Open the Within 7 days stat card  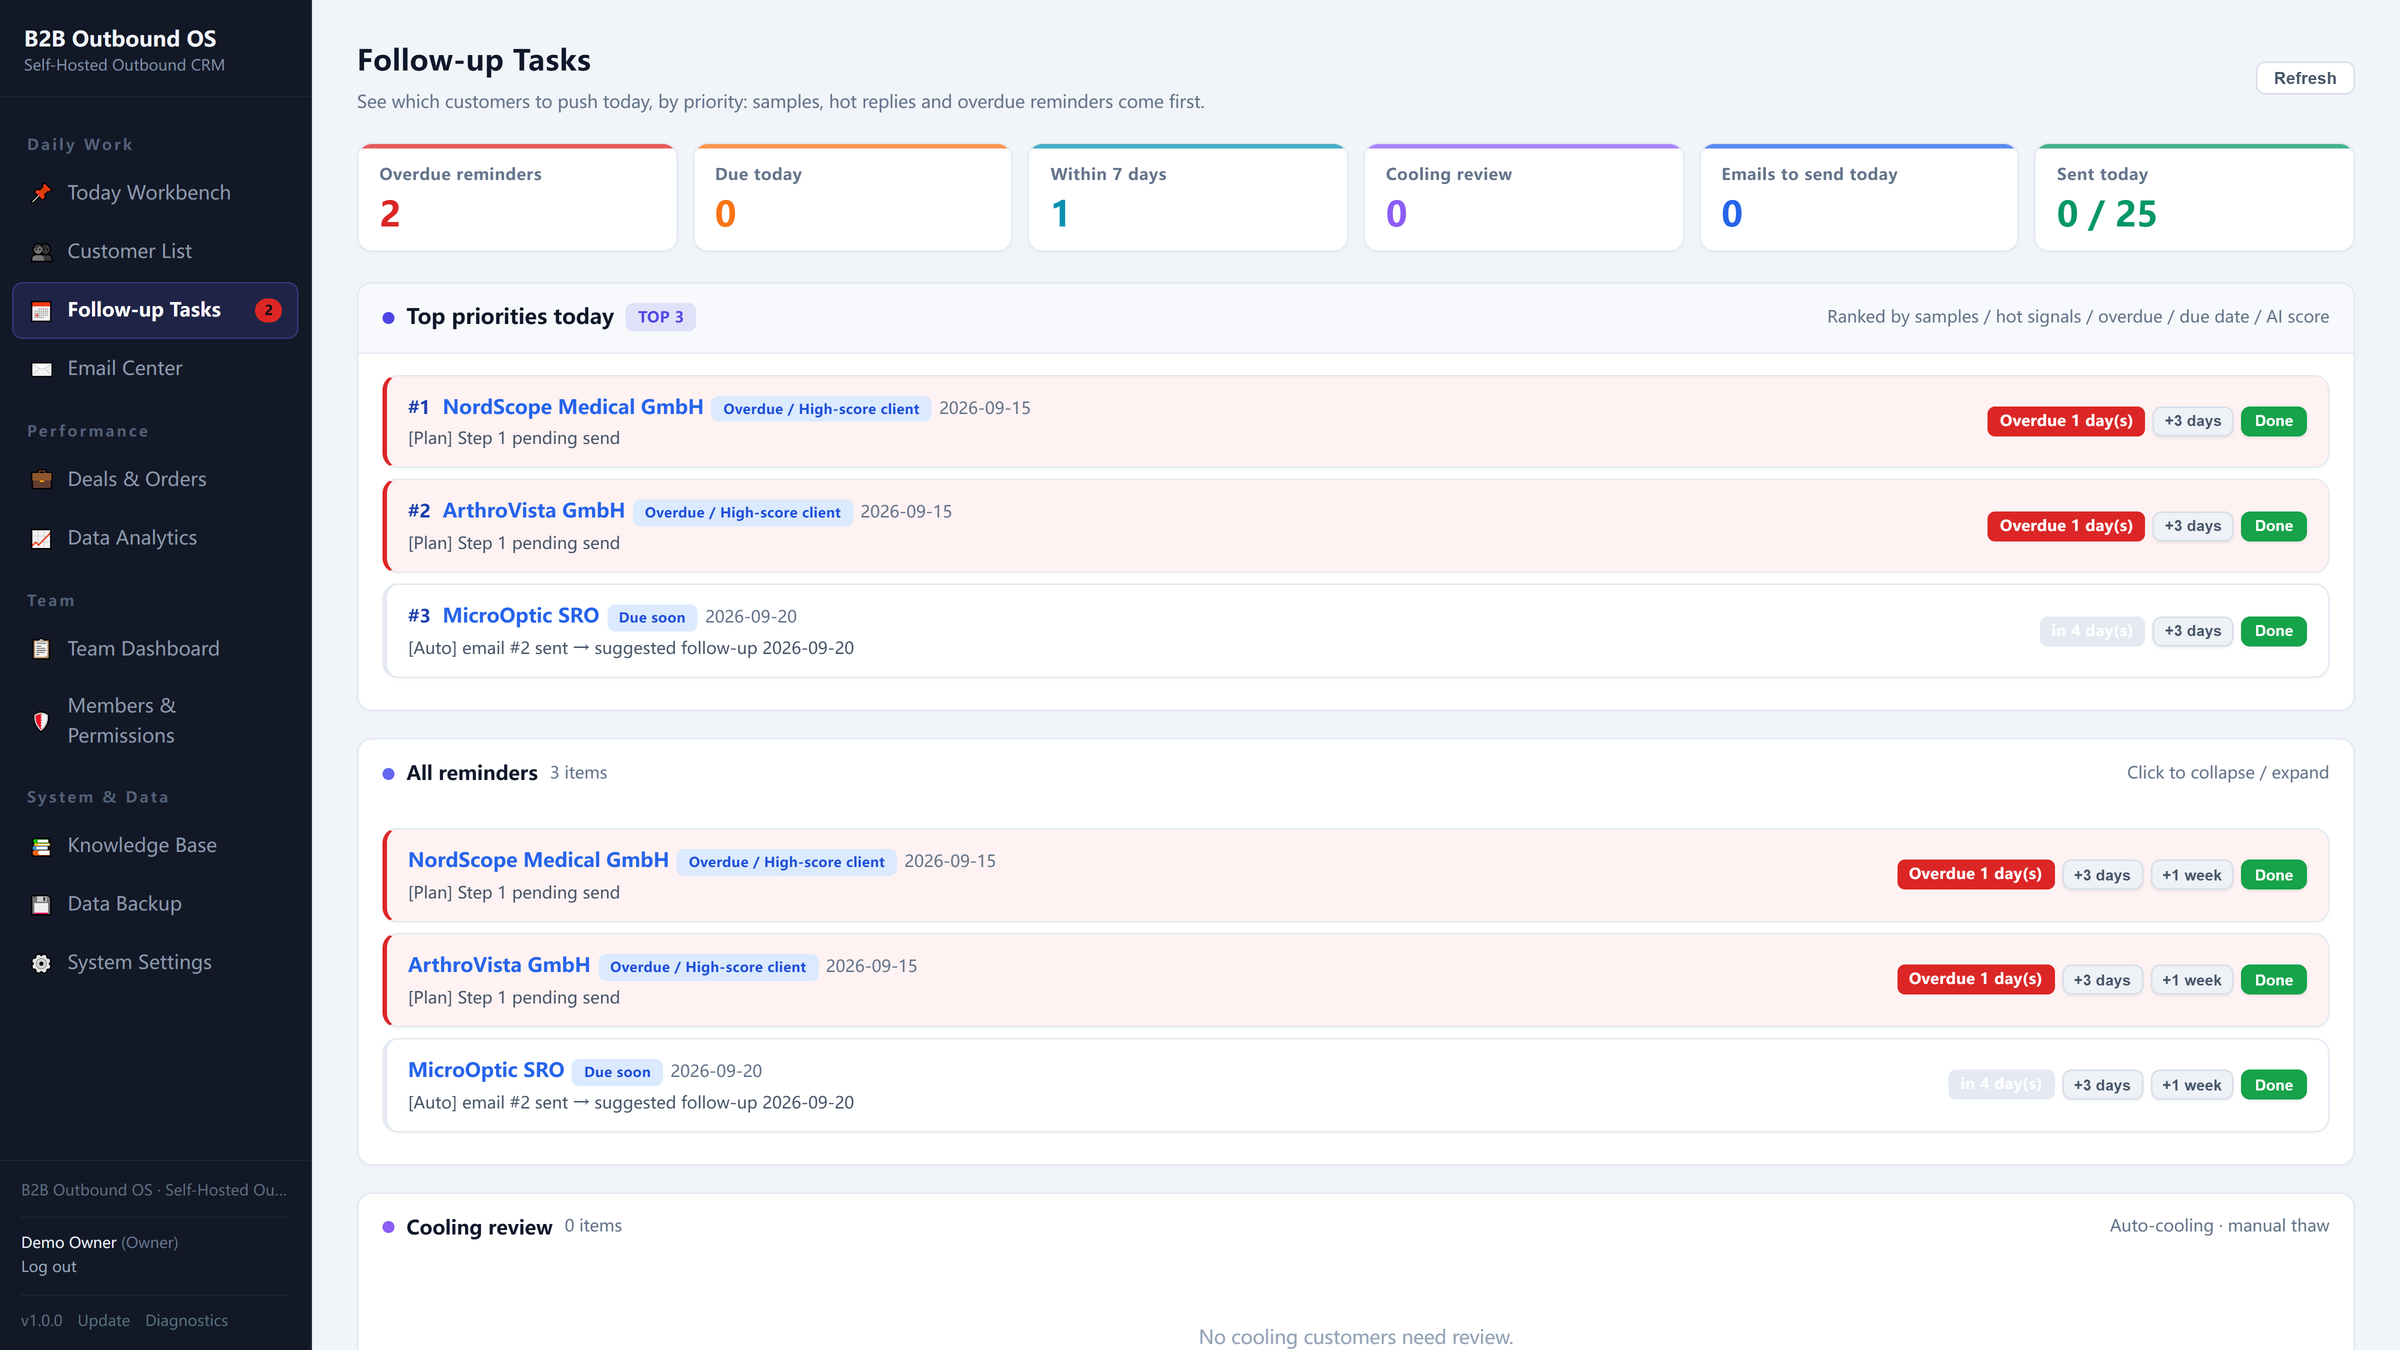(x=1188, y=197)
